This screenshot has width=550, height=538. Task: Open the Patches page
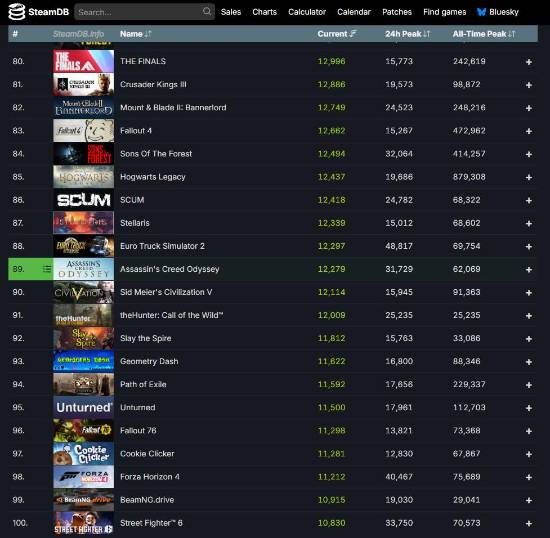[x=397, y=12]
